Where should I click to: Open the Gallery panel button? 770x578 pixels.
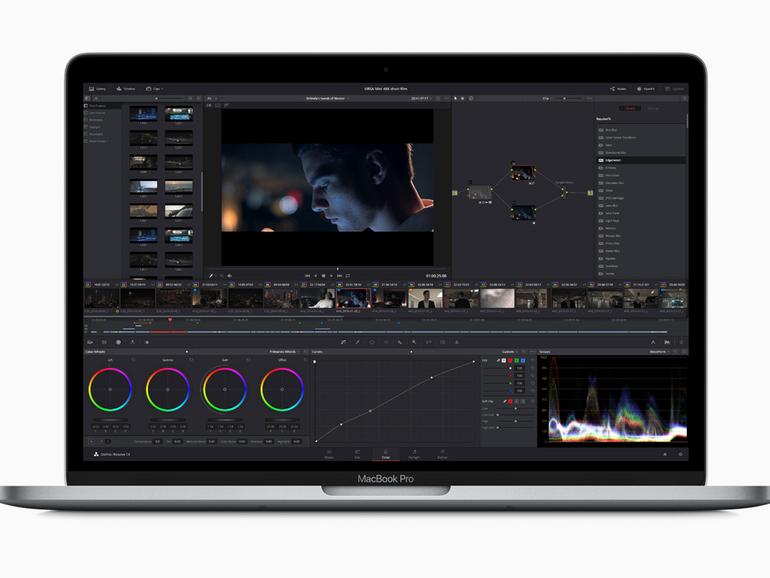(x=97, y=89)
